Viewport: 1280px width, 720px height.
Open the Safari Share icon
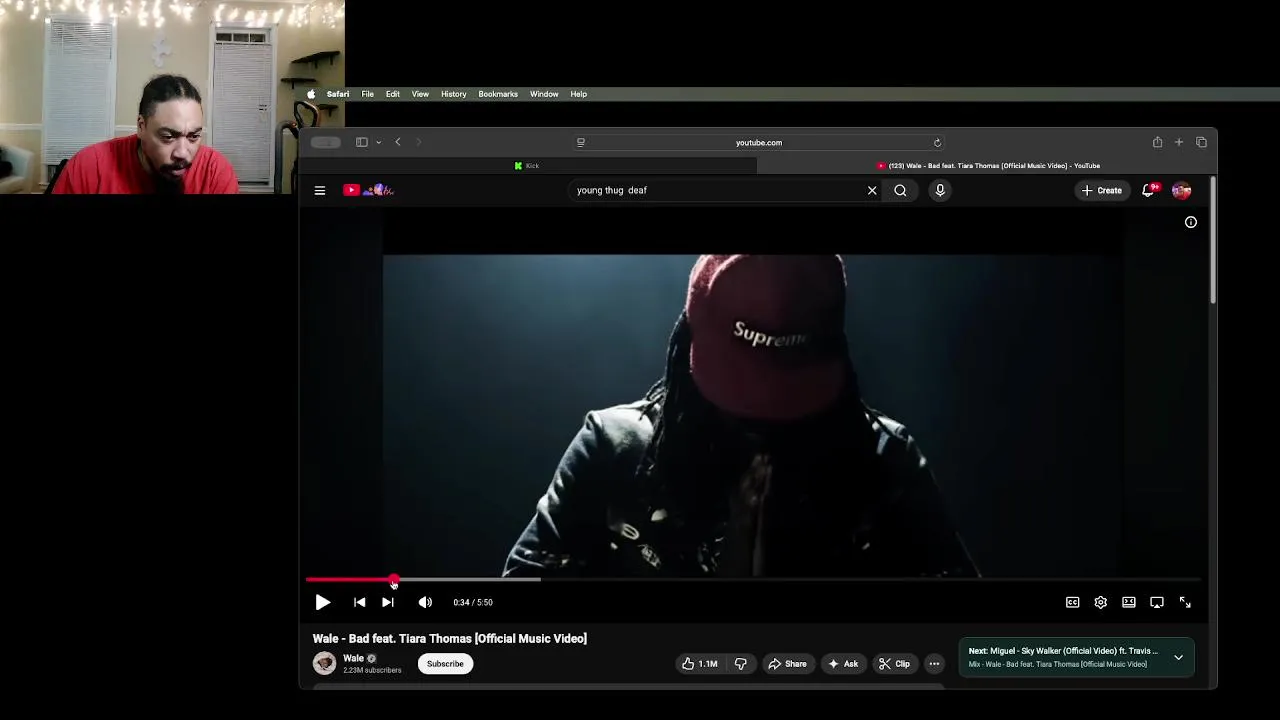(1157, 142)
